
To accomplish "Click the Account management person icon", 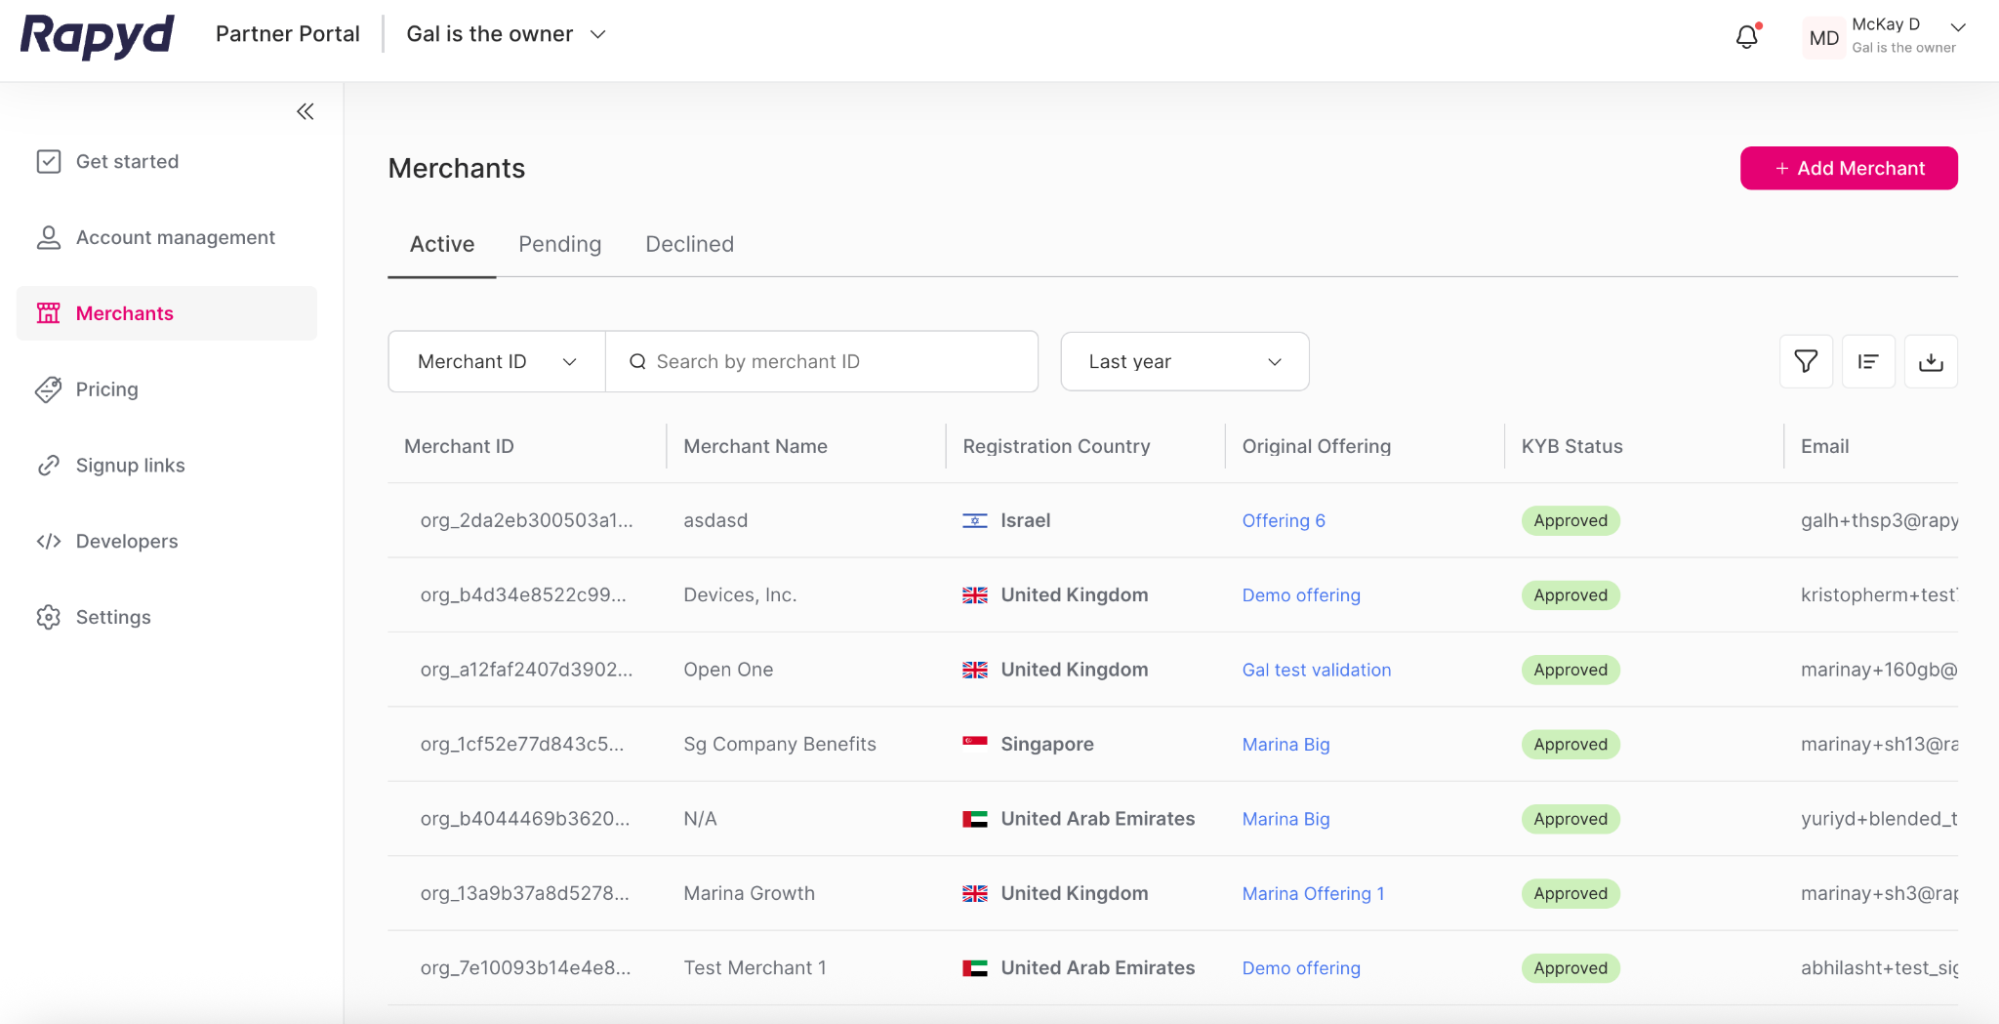I will 48,237.
